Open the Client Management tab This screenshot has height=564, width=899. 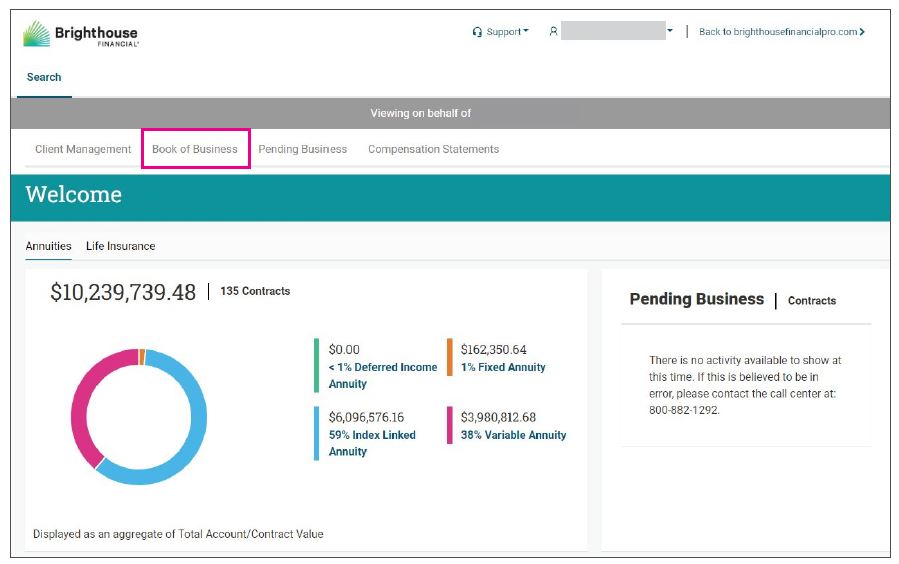(83, 149)
